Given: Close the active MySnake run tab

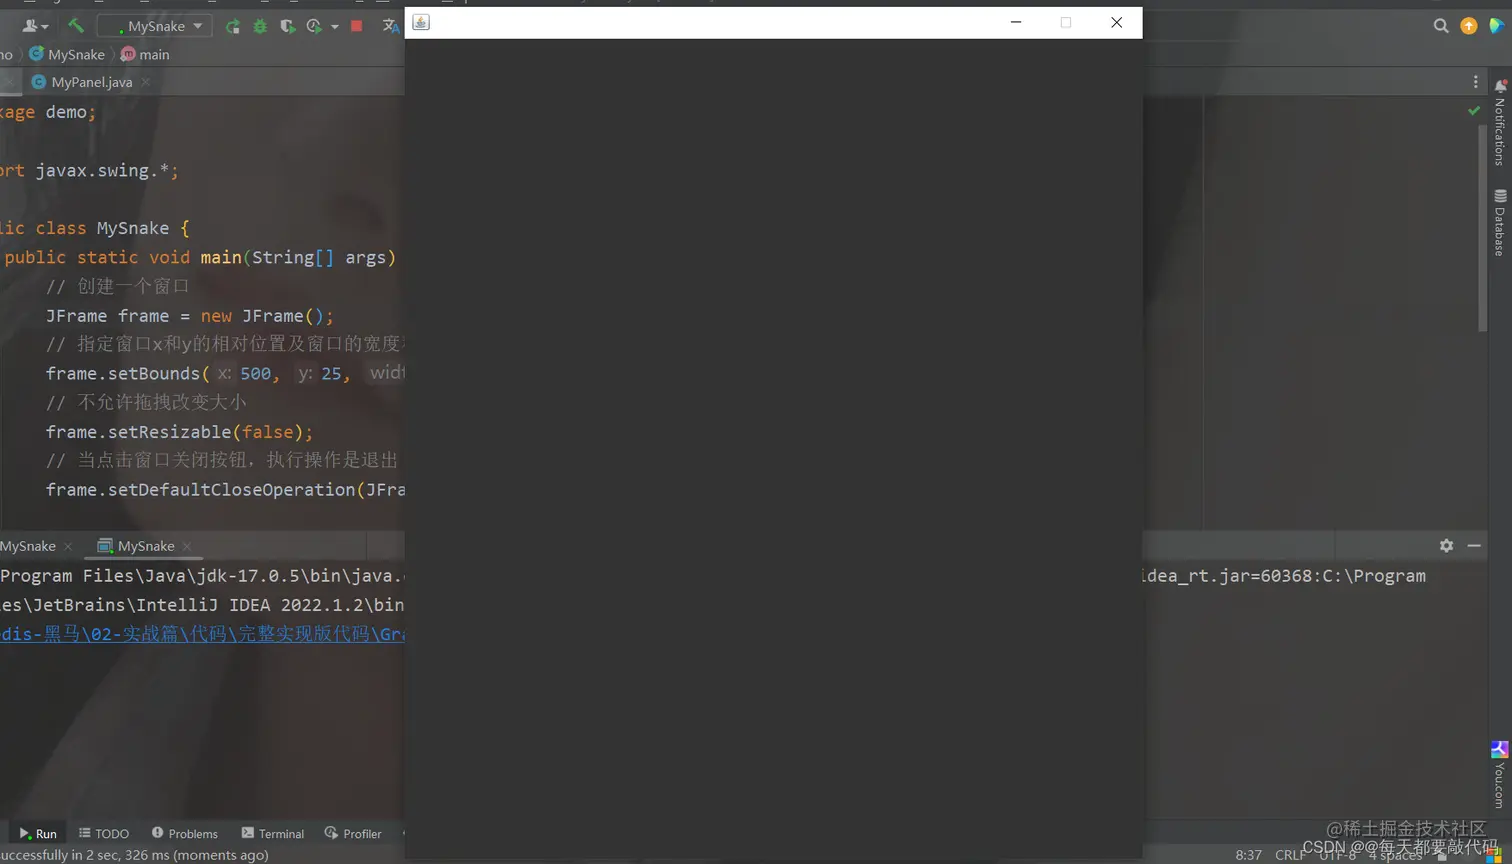Looking at the screenshot, I should pos(187,546).
